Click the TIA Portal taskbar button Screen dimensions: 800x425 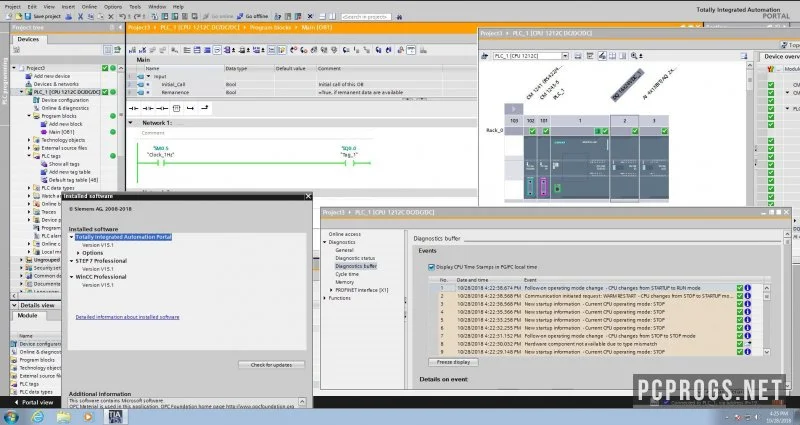(x=115, y=416)
